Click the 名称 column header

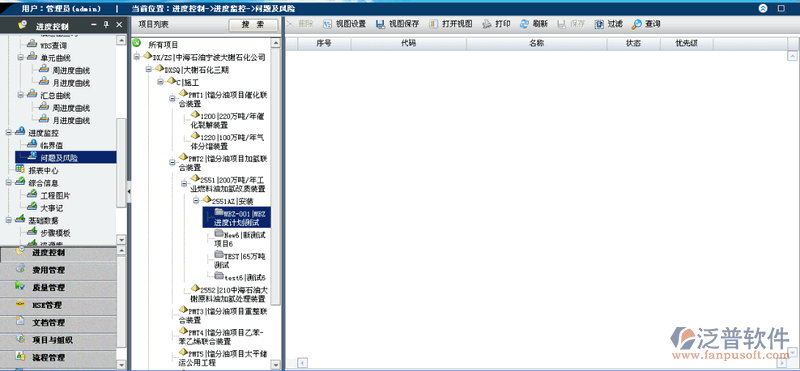click(536, 44)
